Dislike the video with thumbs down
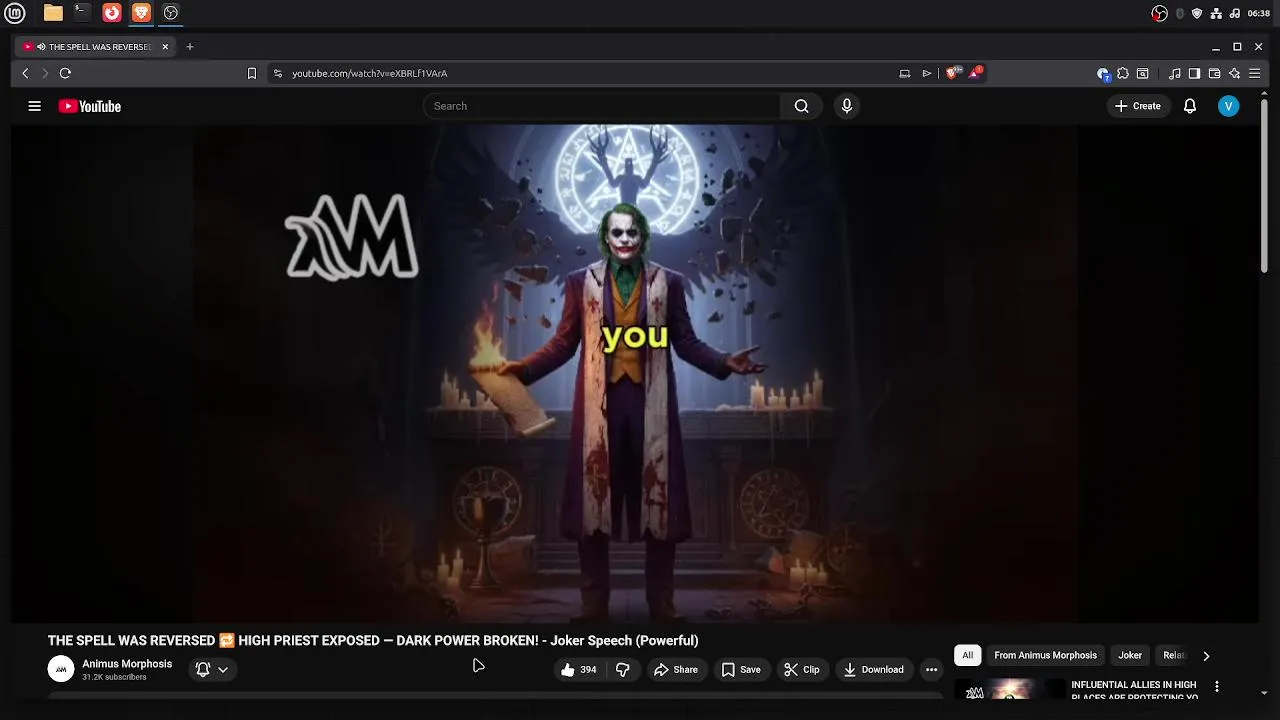The image size is (1280, 720). (623, 670)
